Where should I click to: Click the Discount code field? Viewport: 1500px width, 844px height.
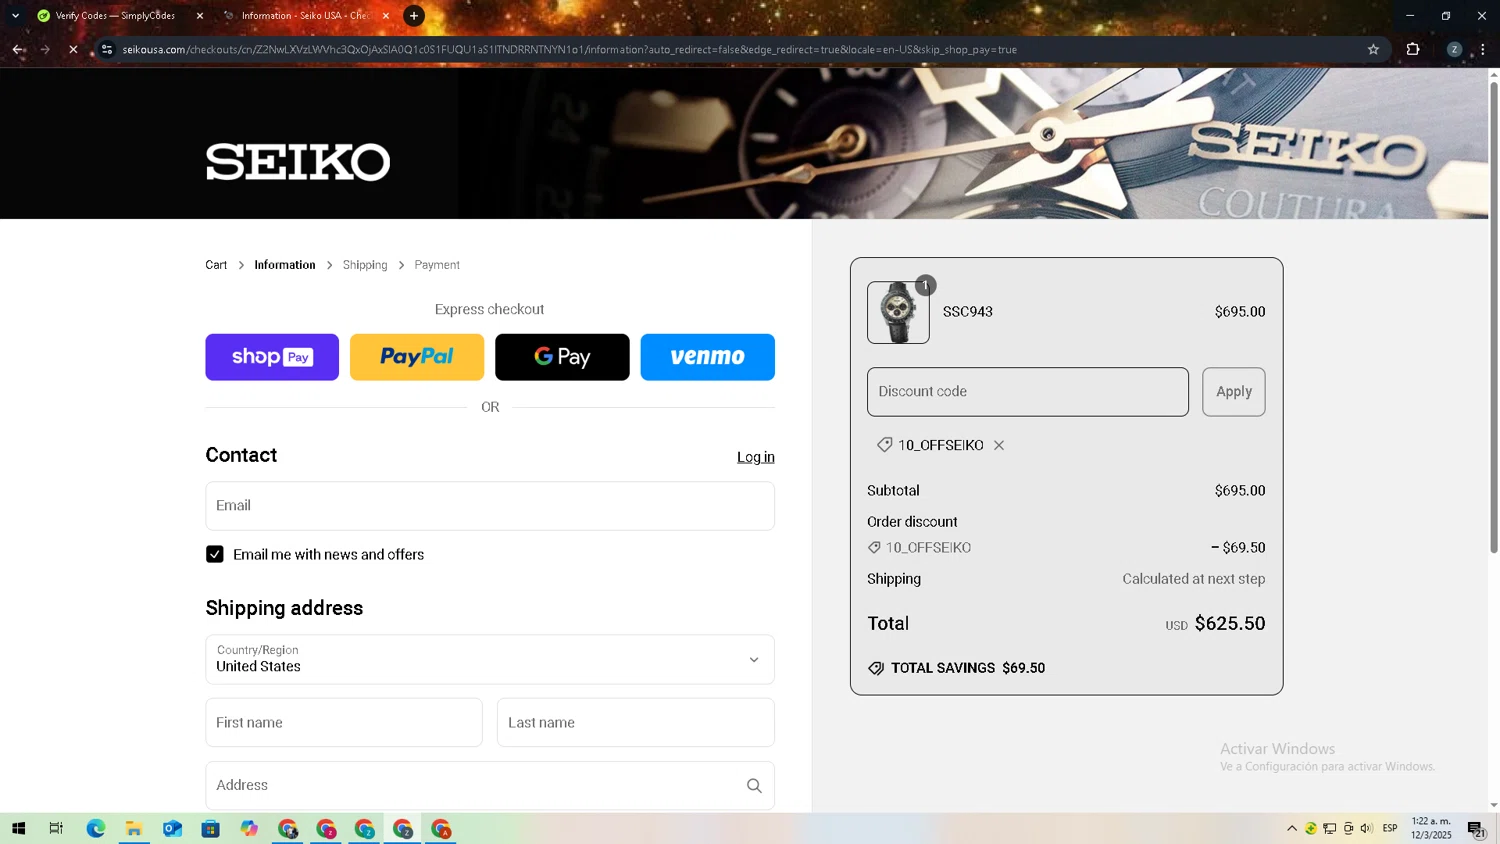tap(1028, 392)
